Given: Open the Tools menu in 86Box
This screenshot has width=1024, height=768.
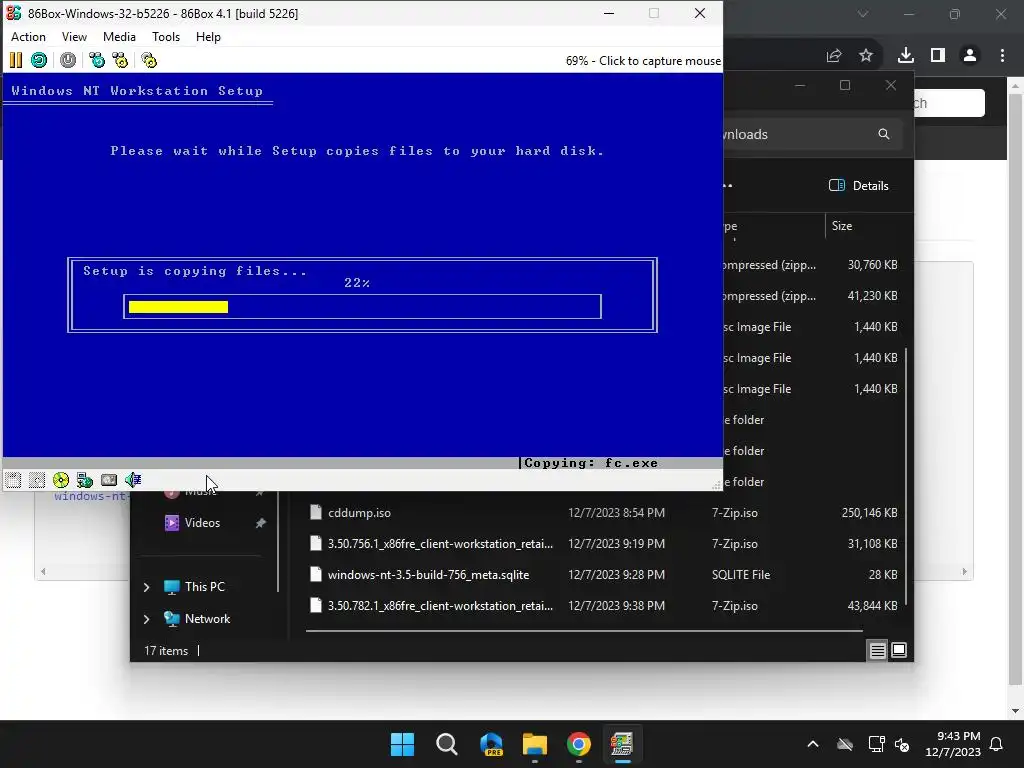Looking at the screenshot, I should [166, 37].
